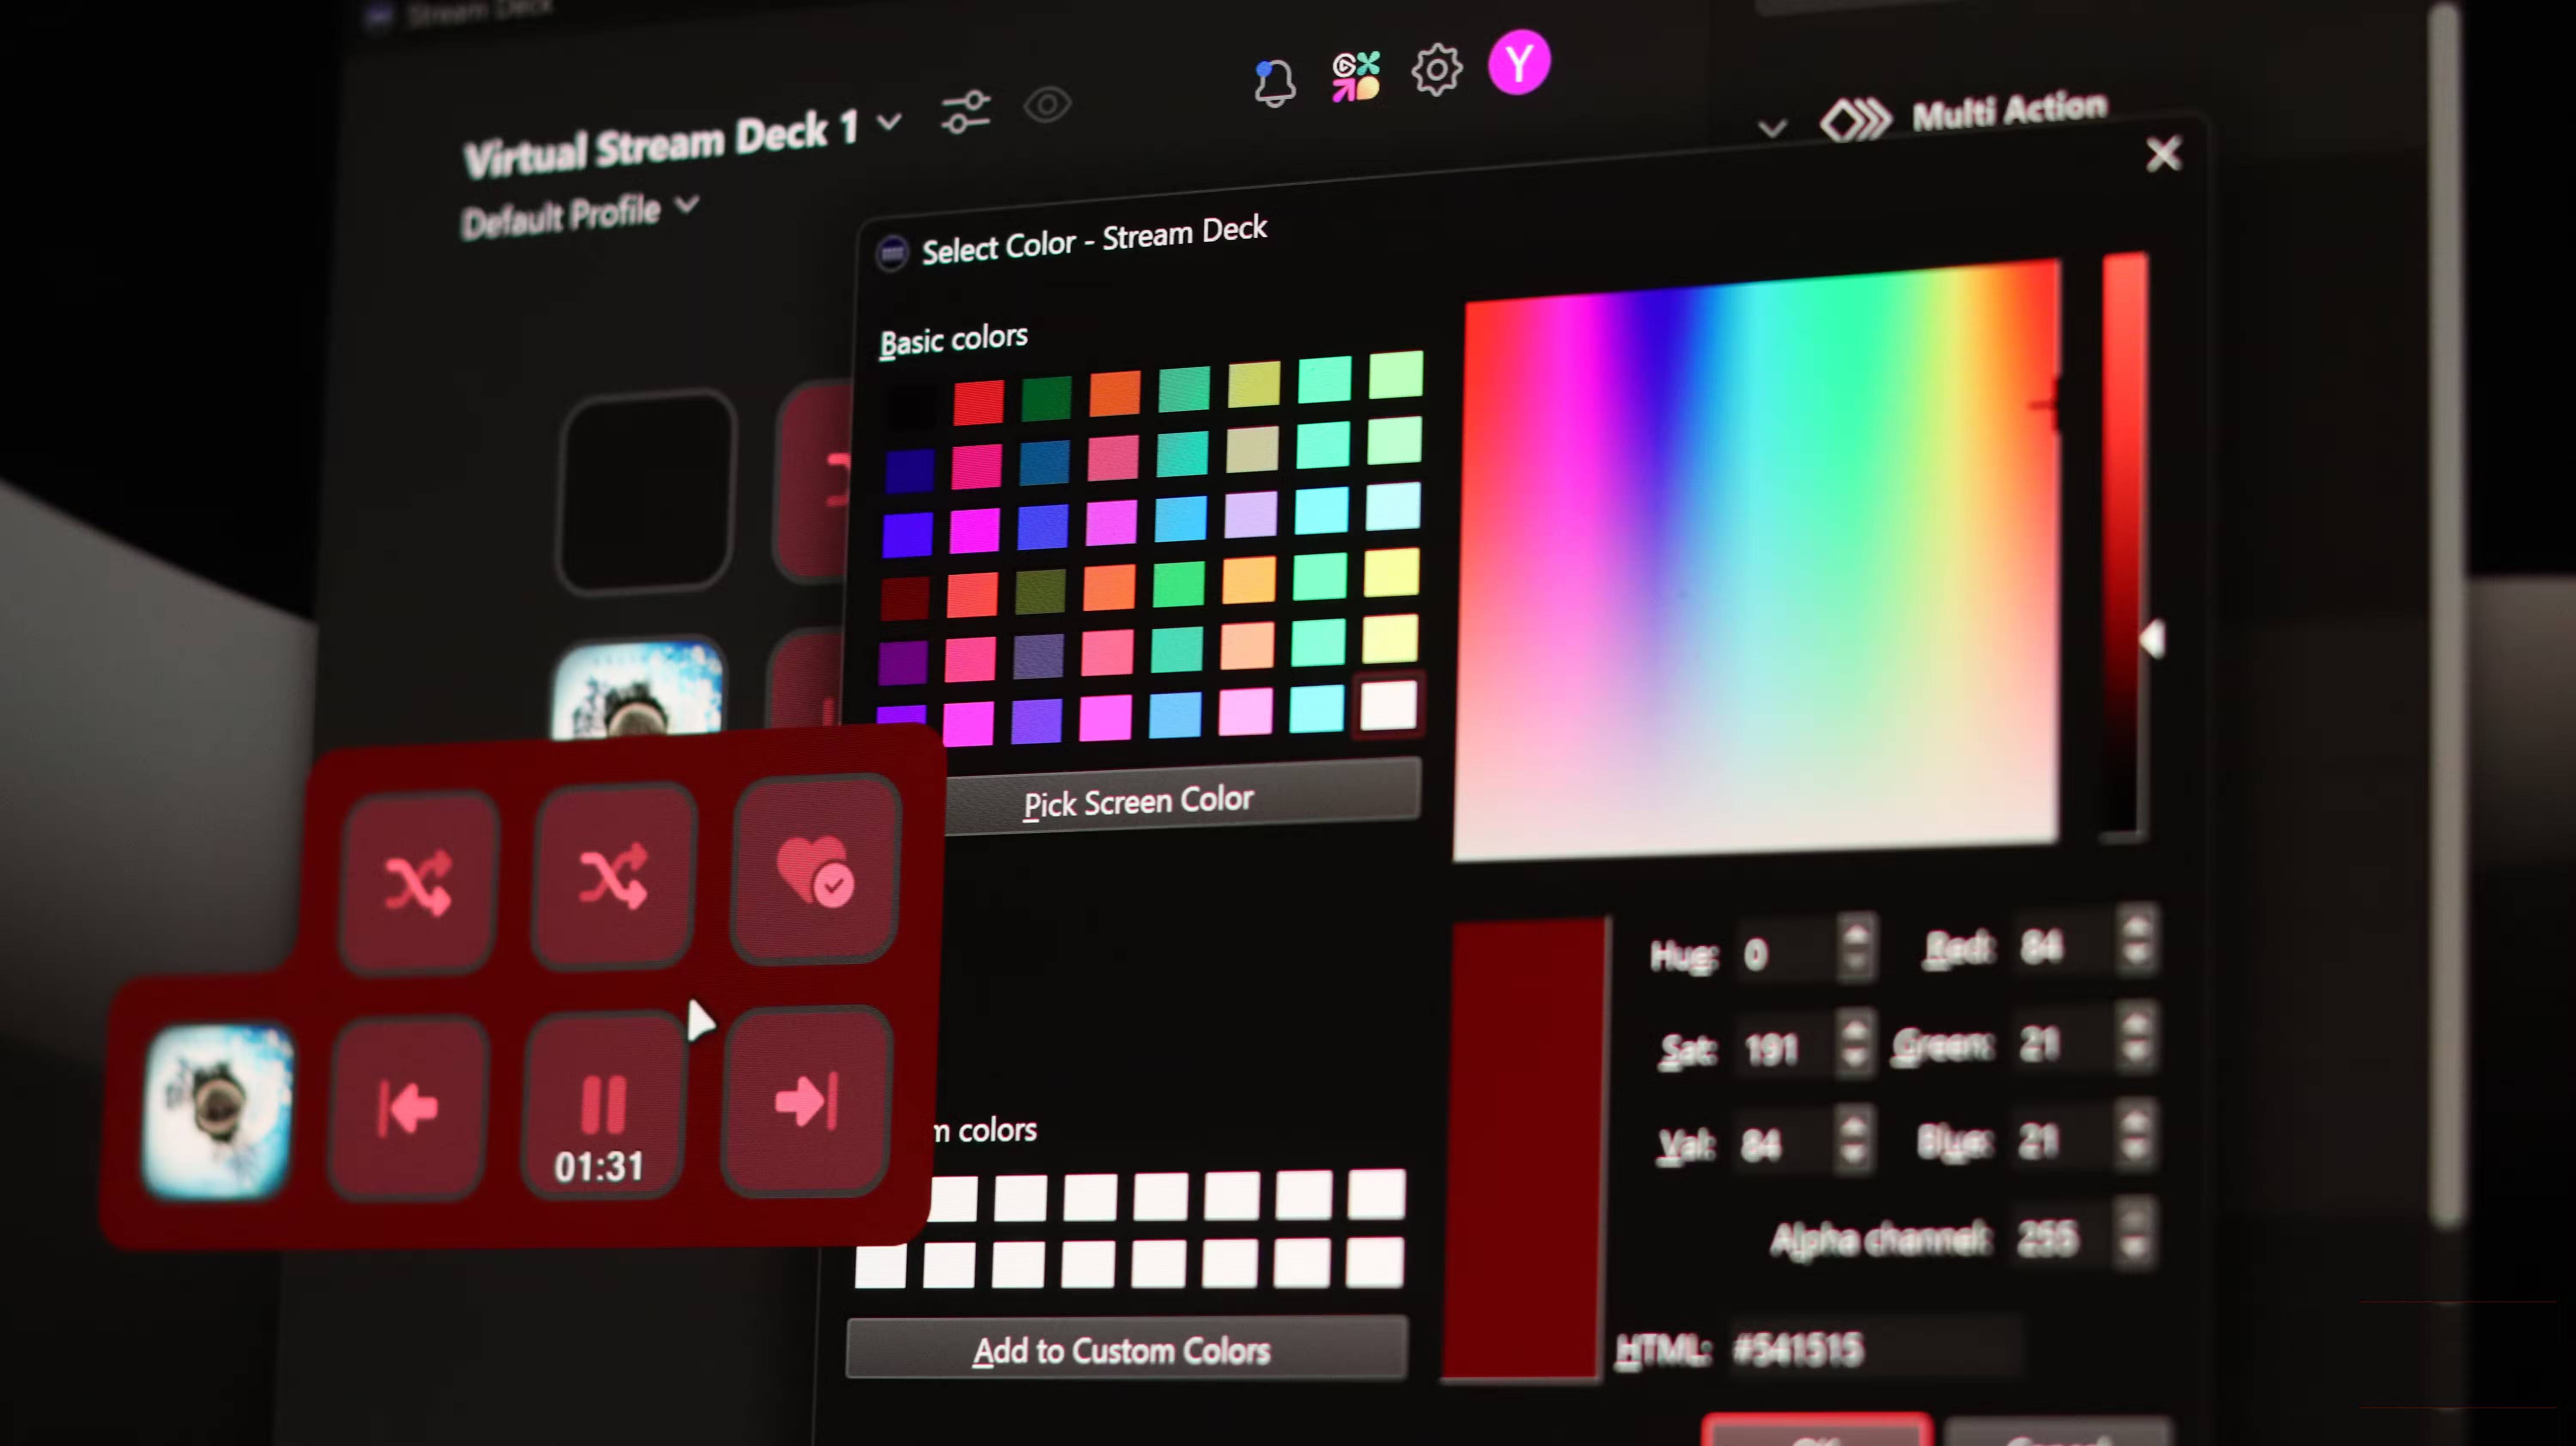Image resolution: width=2576 pixels, height=1446 pixels.
Task: Open the Default Profile dropdown
Action: [x=686, y=204]
